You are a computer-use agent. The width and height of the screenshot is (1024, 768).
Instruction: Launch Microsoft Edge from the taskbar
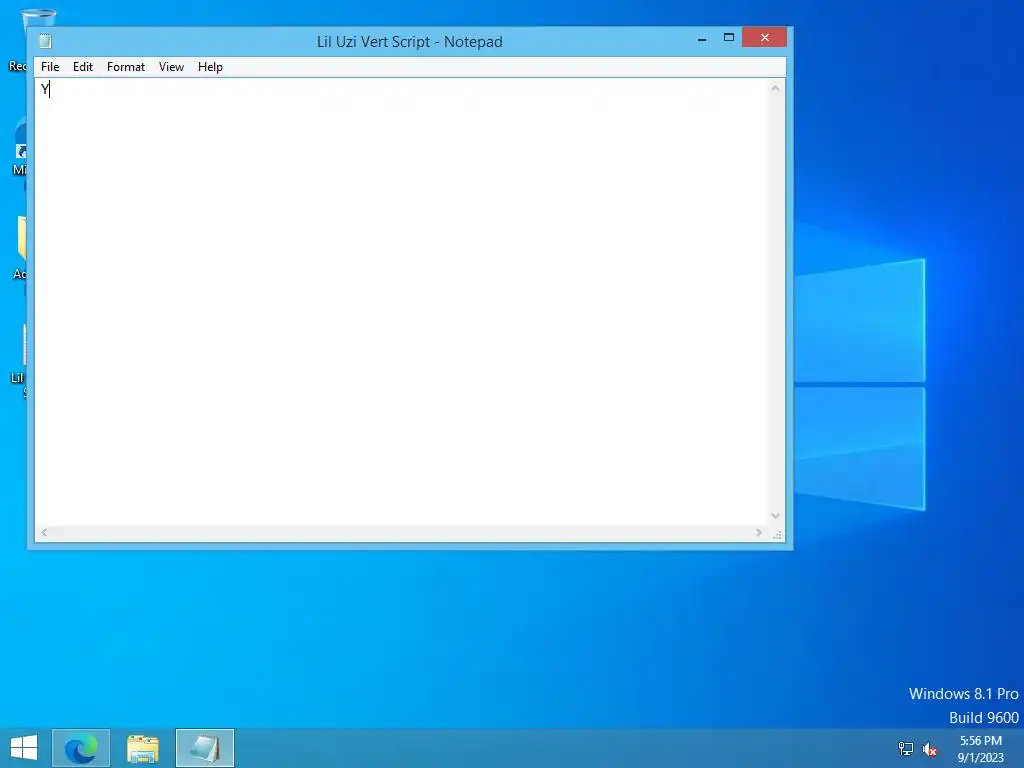(x=81, y=748)
